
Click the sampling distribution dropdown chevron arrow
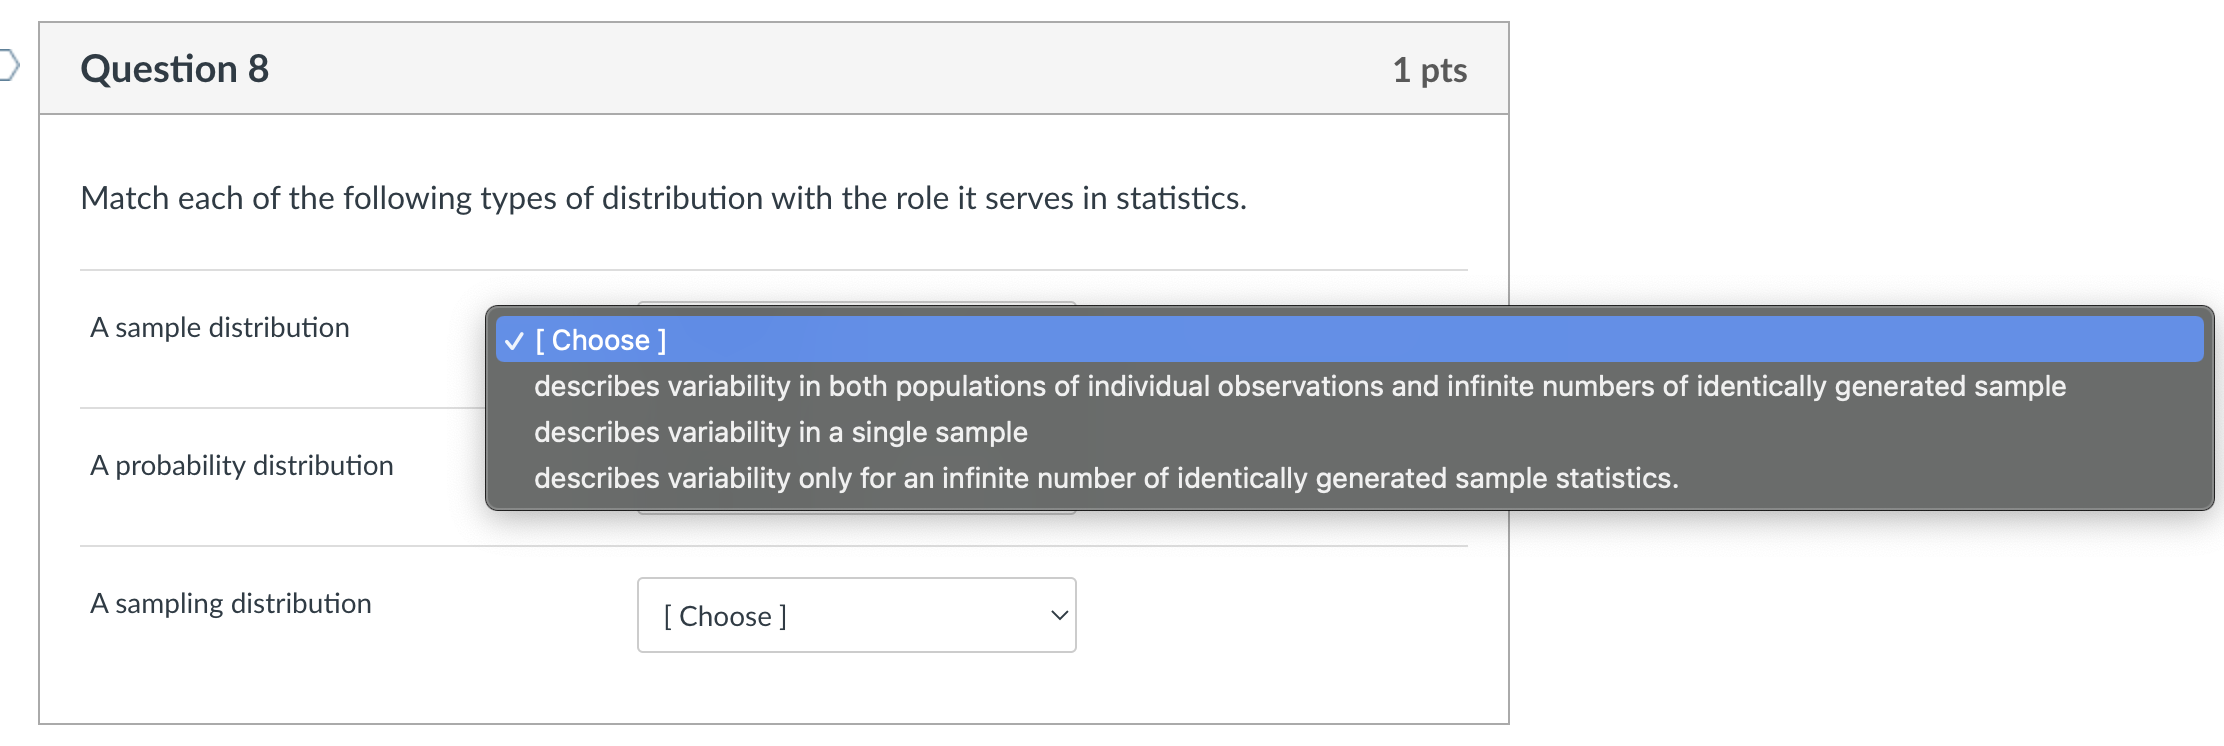[1059, 616]
